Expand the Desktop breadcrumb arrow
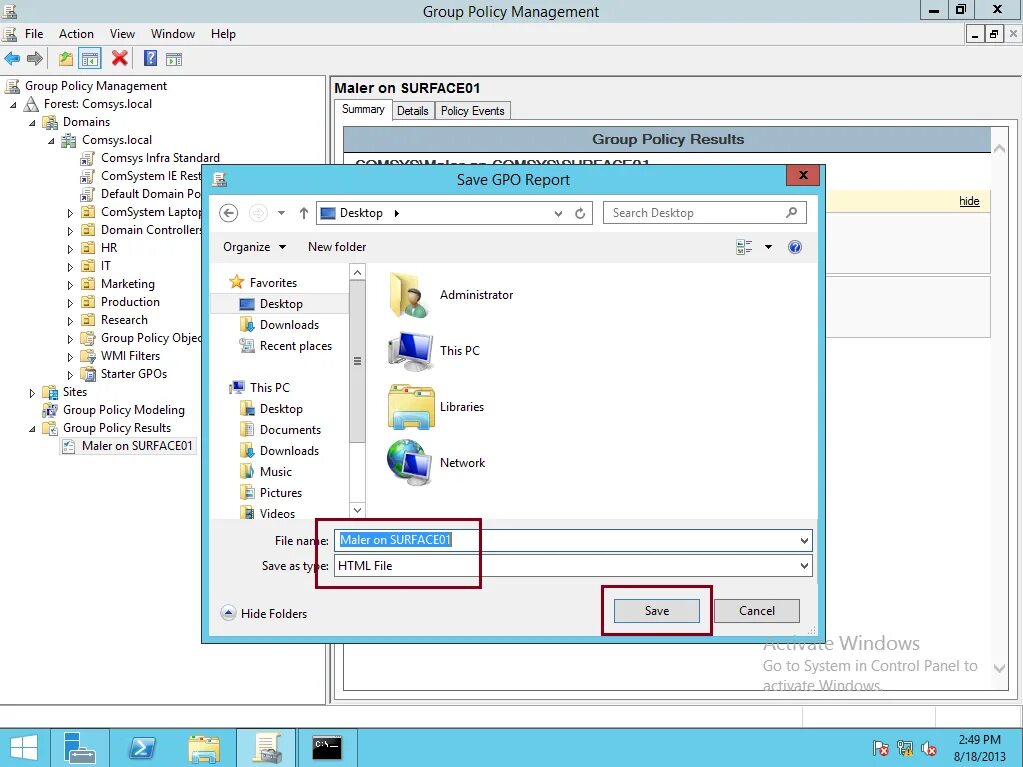Viewport: 1023px width, 767px height. tap(396, 213)
